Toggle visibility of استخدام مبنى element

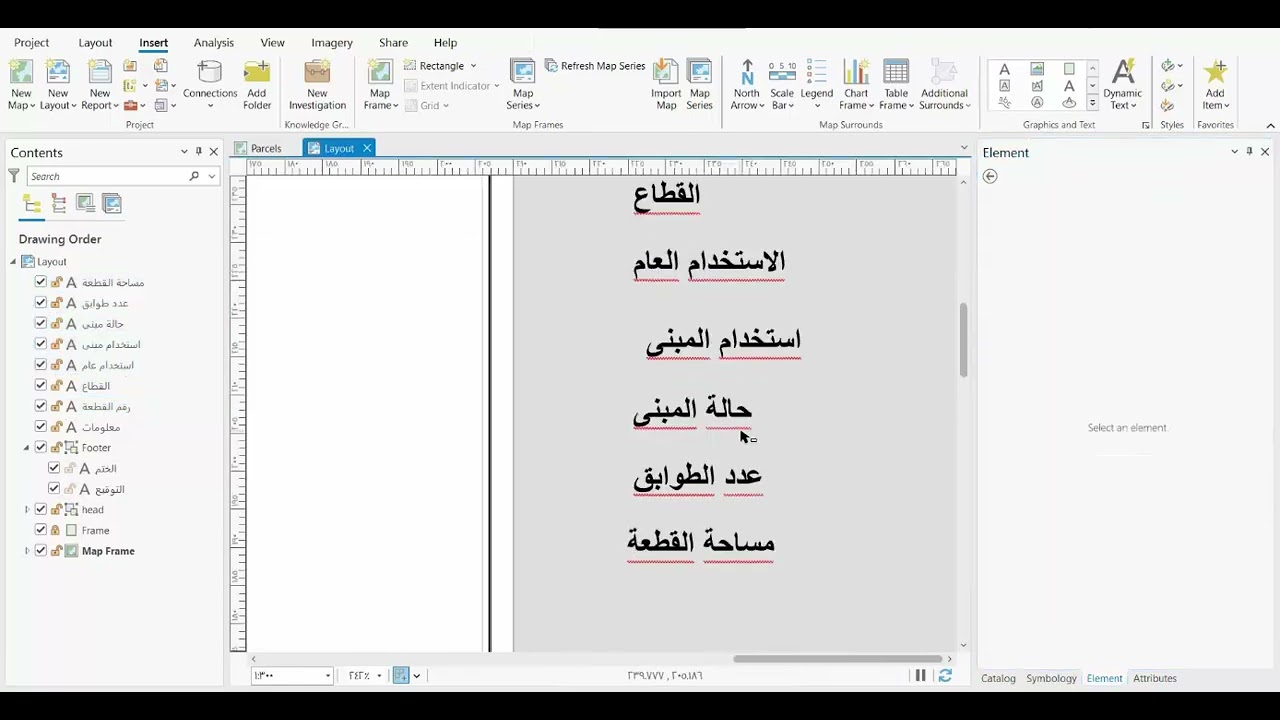(40, 344)
